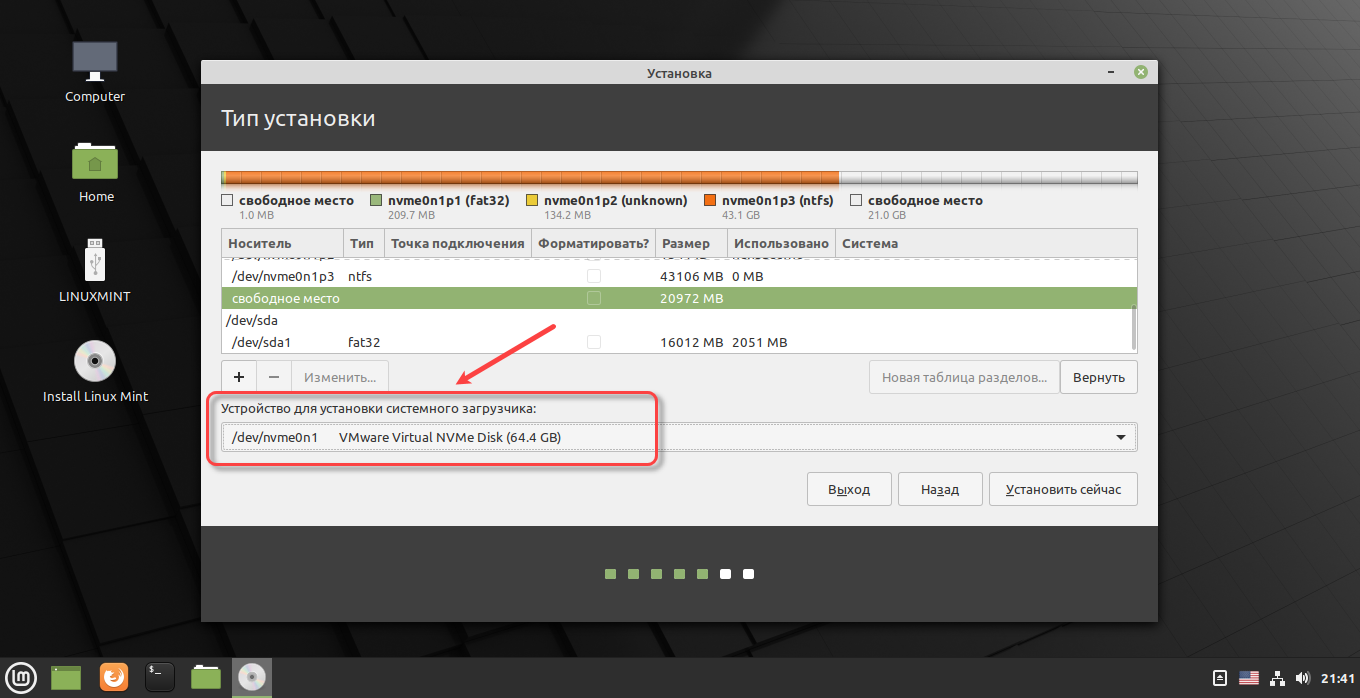The height and width of the screenshot is (698, 1360).
Task: Click the fat32 type cell for sda1
Action: (364, 342)
